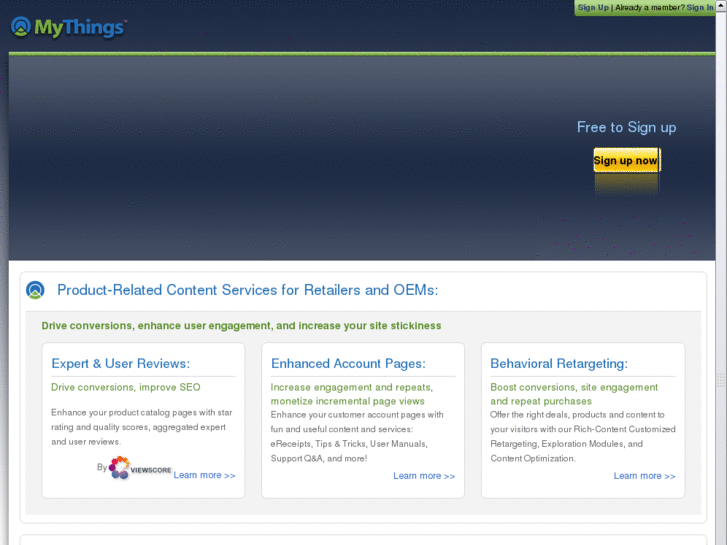
Task: Click 'Already a member?' text
Action: (650, 7)
